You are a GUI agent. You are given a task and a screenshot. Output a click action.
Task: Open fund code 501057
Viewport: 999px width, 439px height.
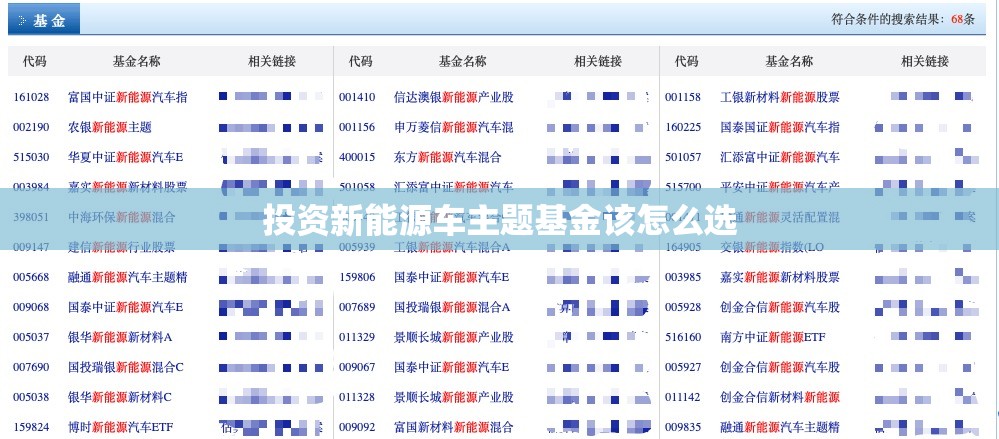pyautogui.click(x=683, y=157)
